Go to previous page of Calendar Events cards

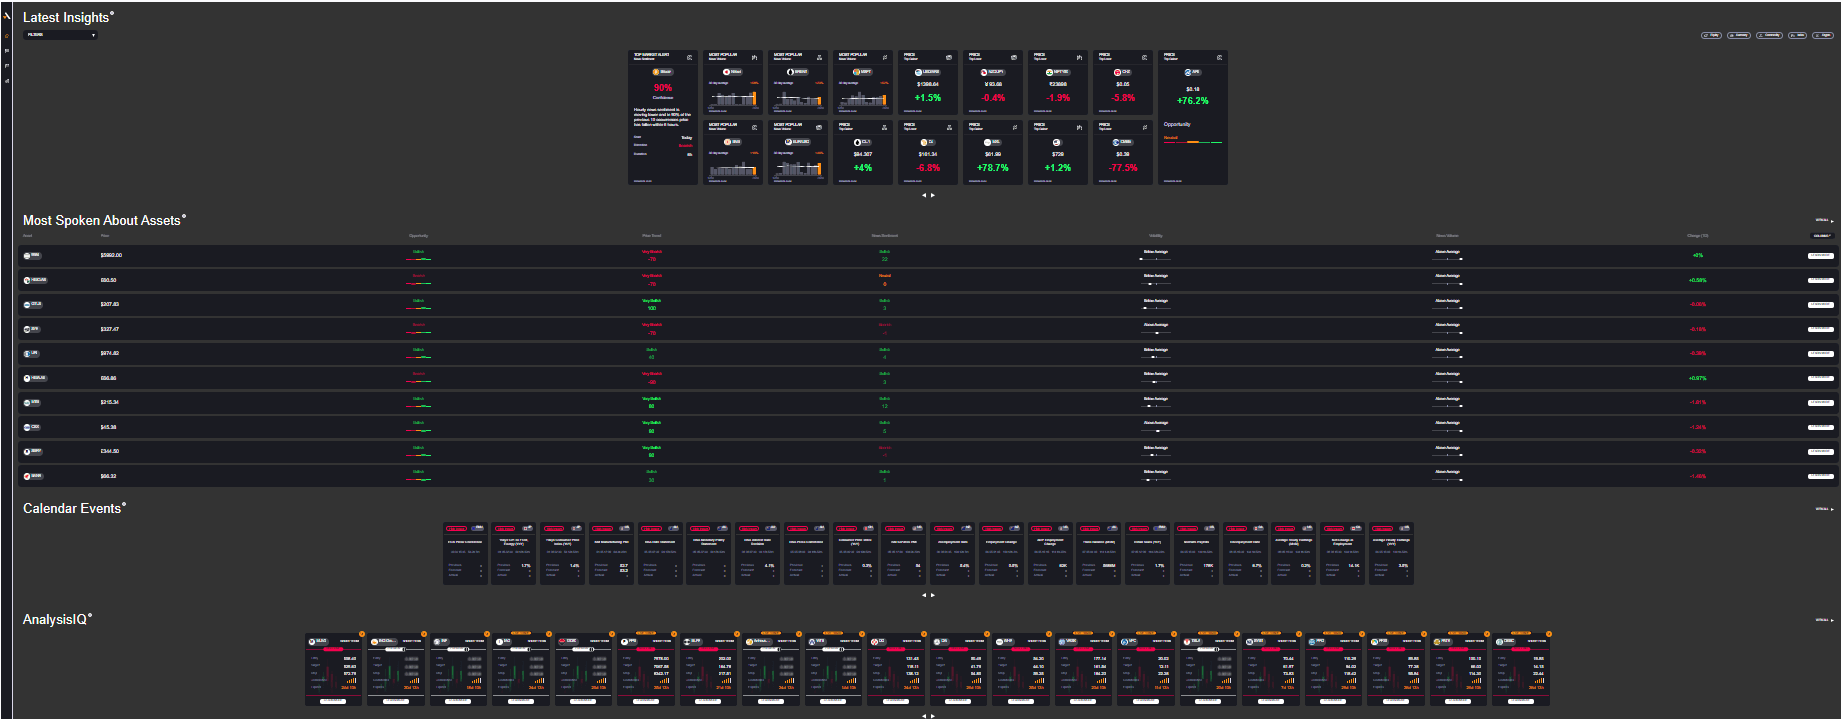click(x=924, y=595)
